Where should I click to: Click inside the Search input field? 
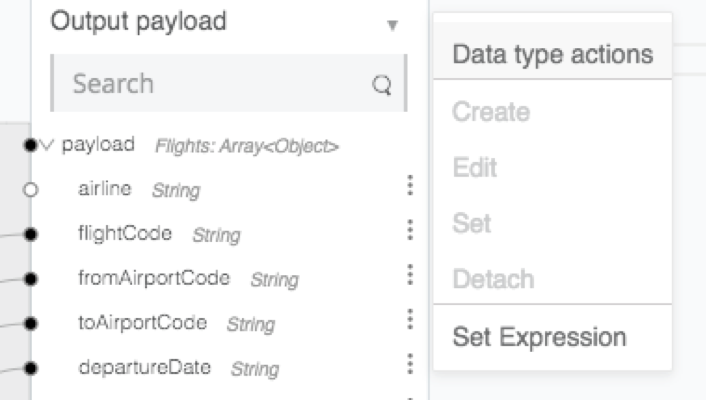(x=229, y=83)
